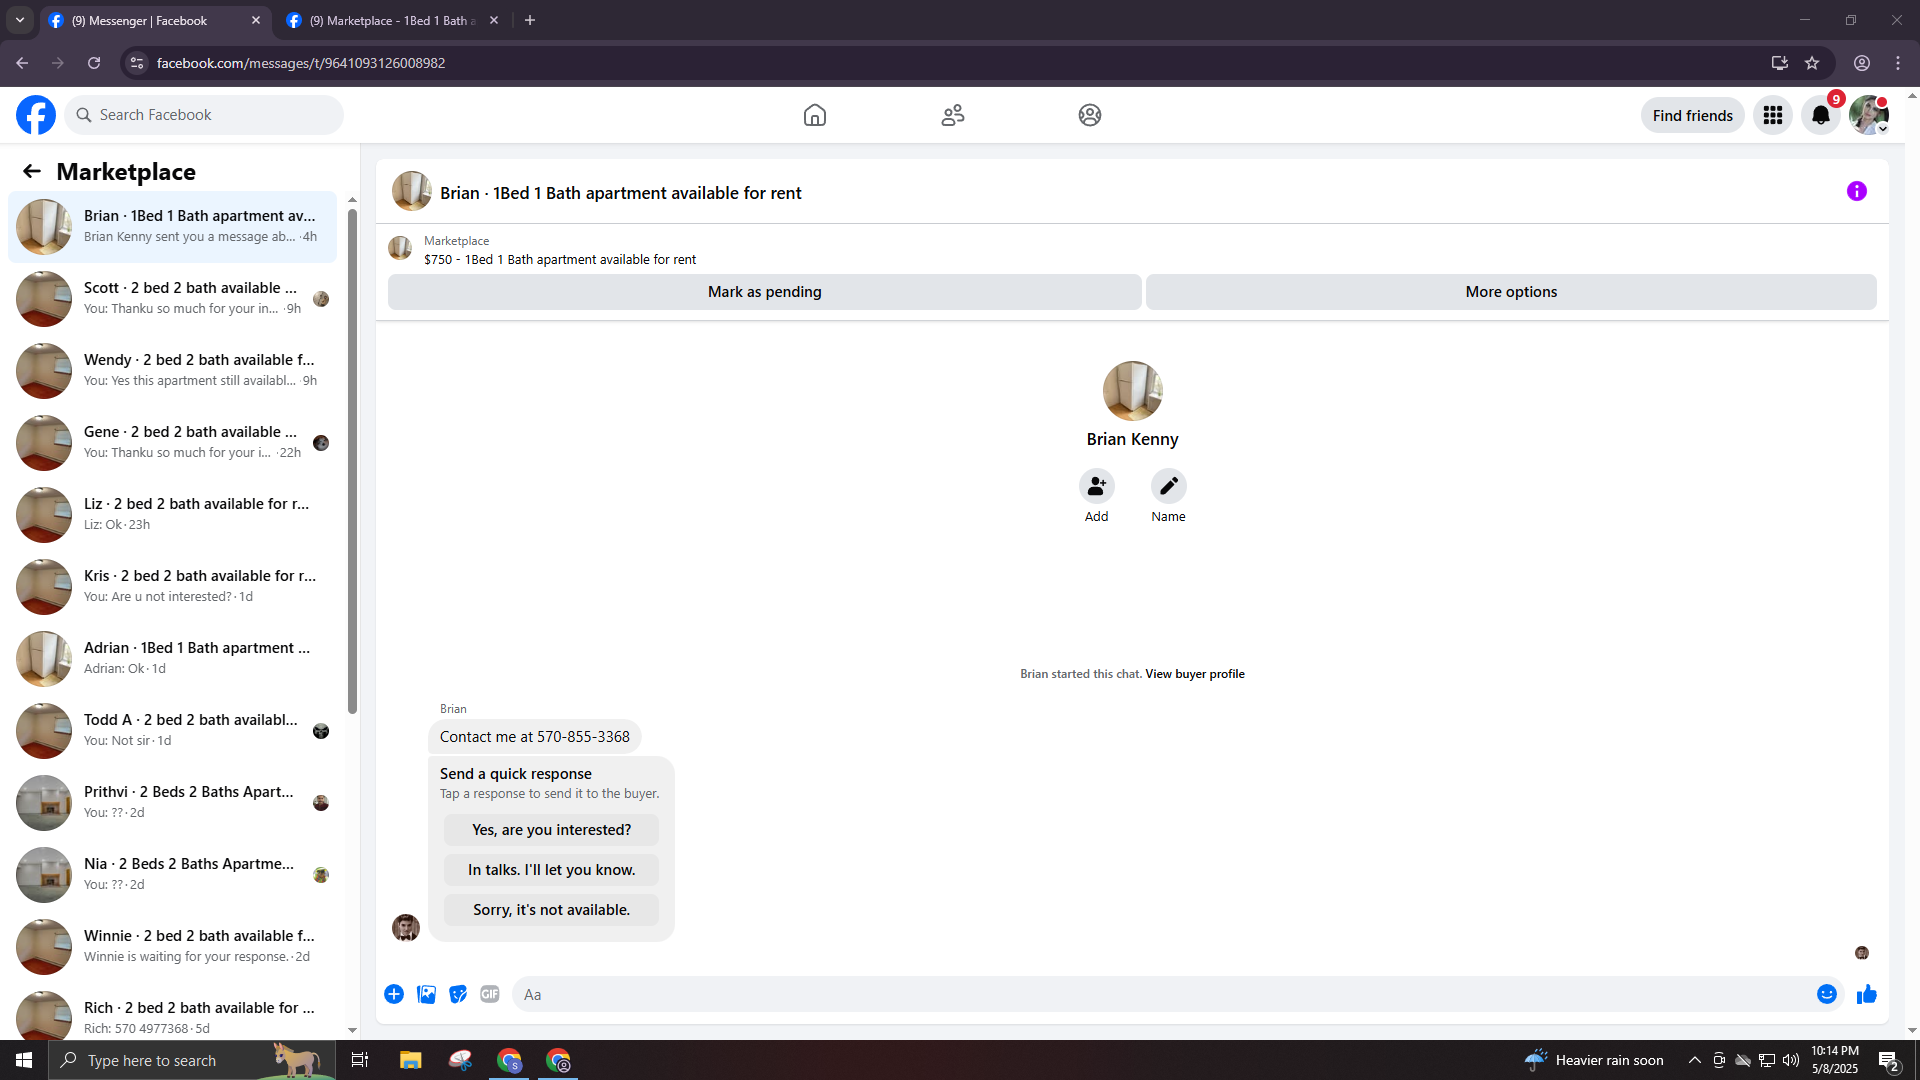Choose a GIF with the GIF icon
The height and width of the screenshot is (1080, 1920).
coord(490,994)
